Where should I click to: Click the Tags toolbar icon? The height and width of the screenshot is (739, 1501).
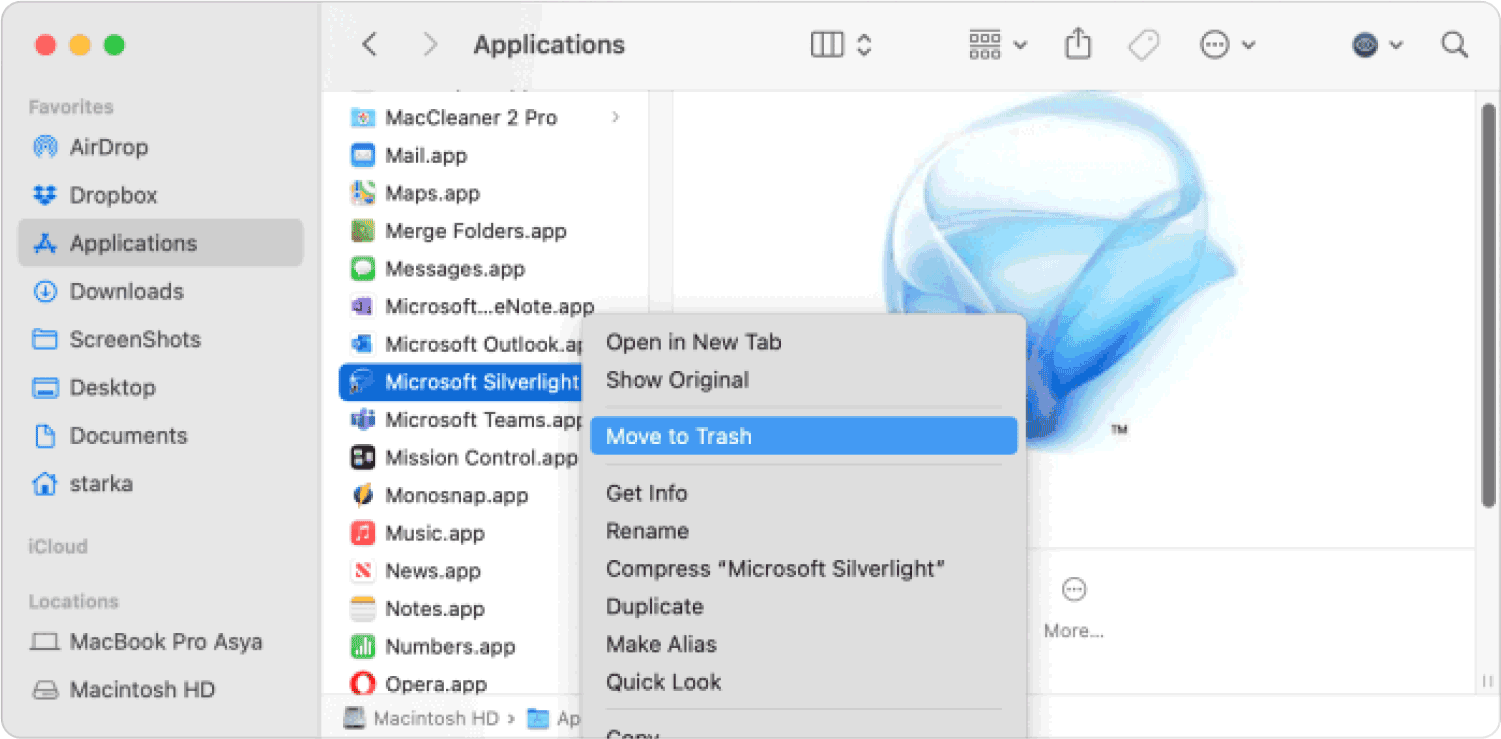click(x=1143, y=45)
